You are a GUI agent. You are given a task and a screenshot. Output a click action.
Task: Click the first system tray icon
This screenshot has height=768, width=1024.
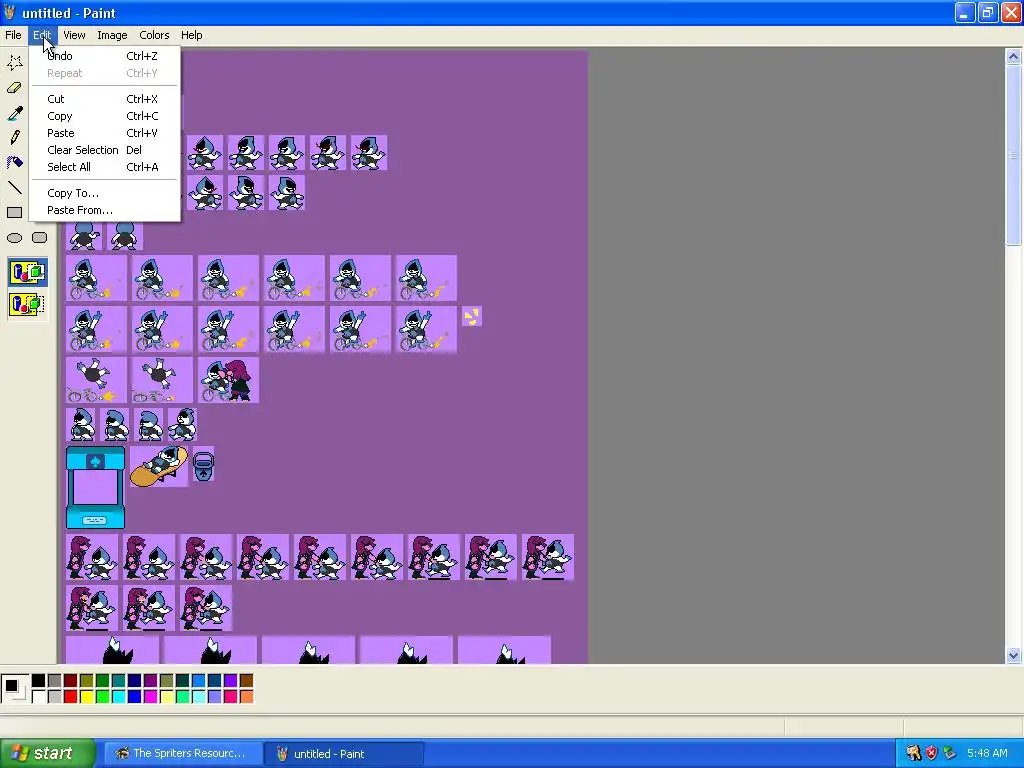[x=914, y=754]
